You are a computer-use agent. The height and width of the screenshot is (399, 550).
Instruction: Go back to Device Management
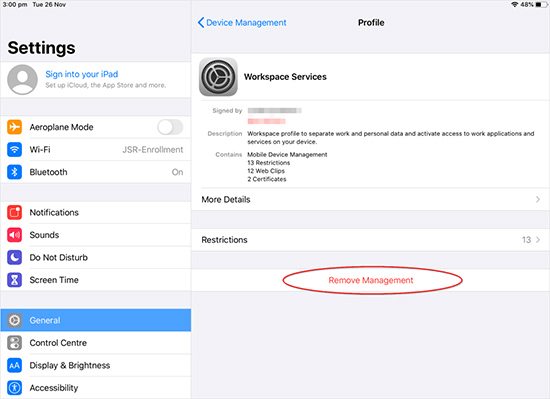tap(242, 22)
